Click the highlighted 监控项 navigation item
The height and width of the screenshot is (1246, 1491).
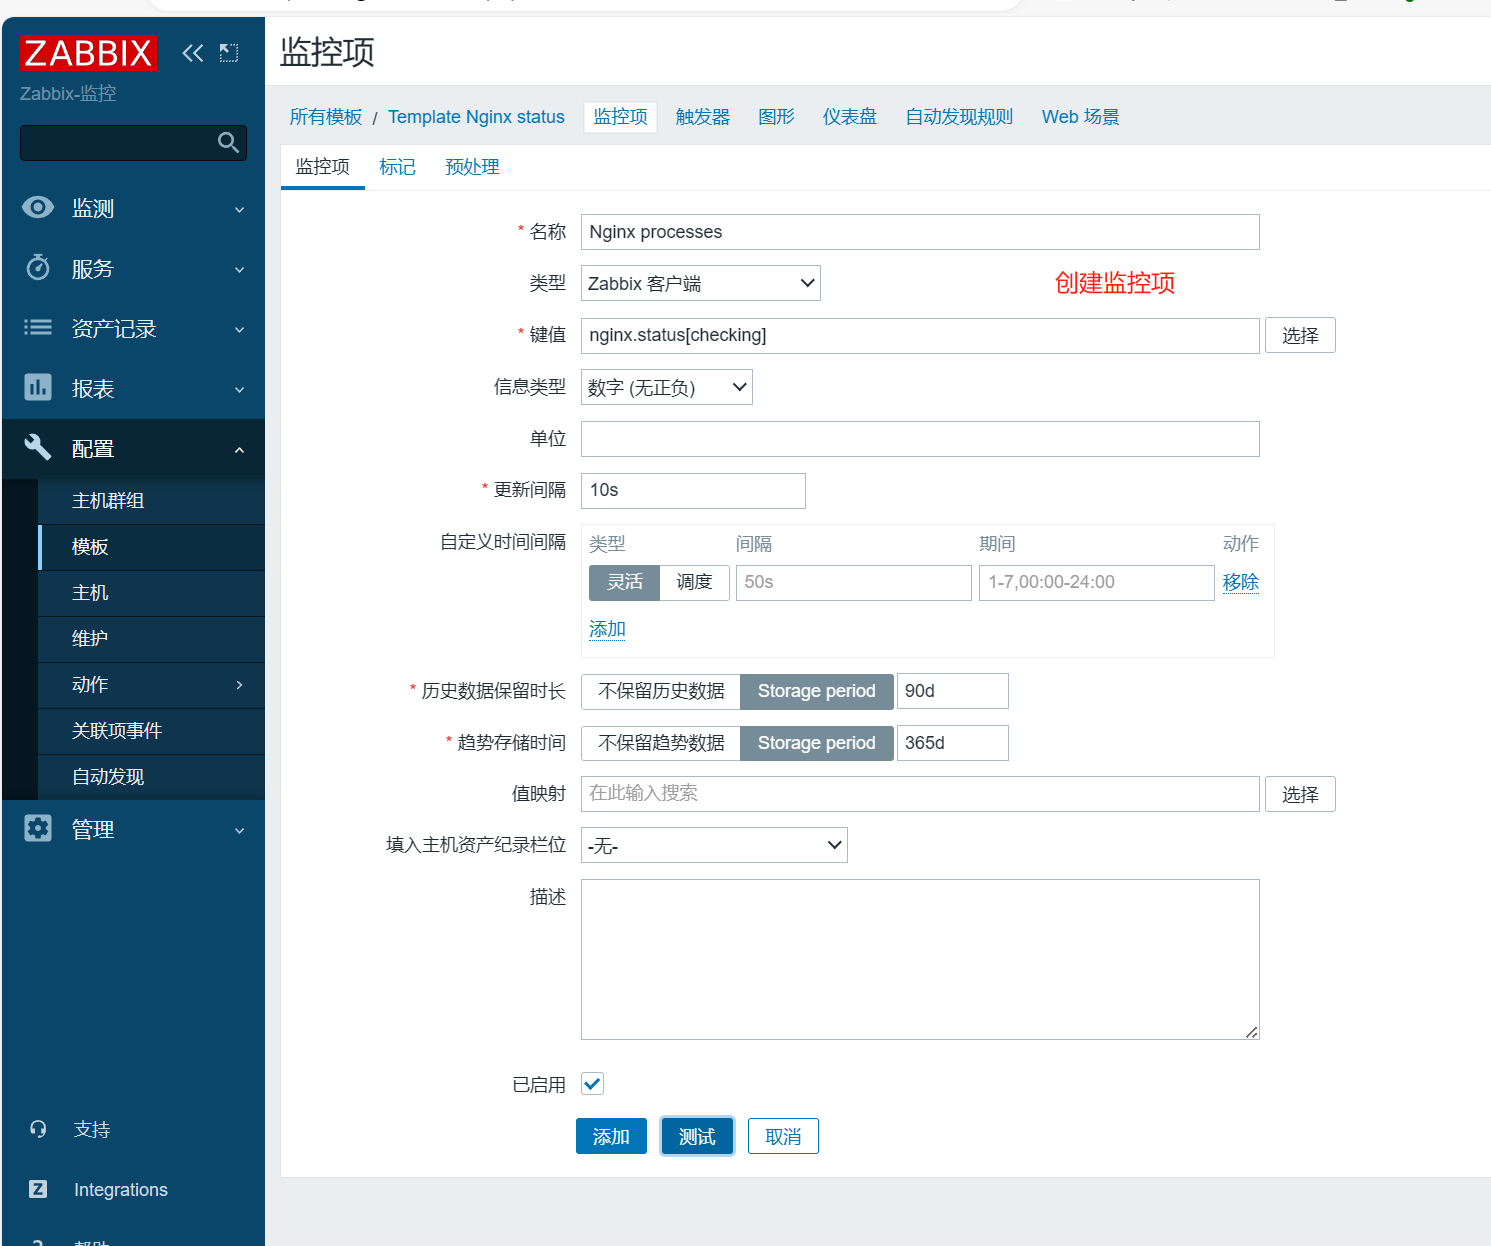[x=620, y=117]
